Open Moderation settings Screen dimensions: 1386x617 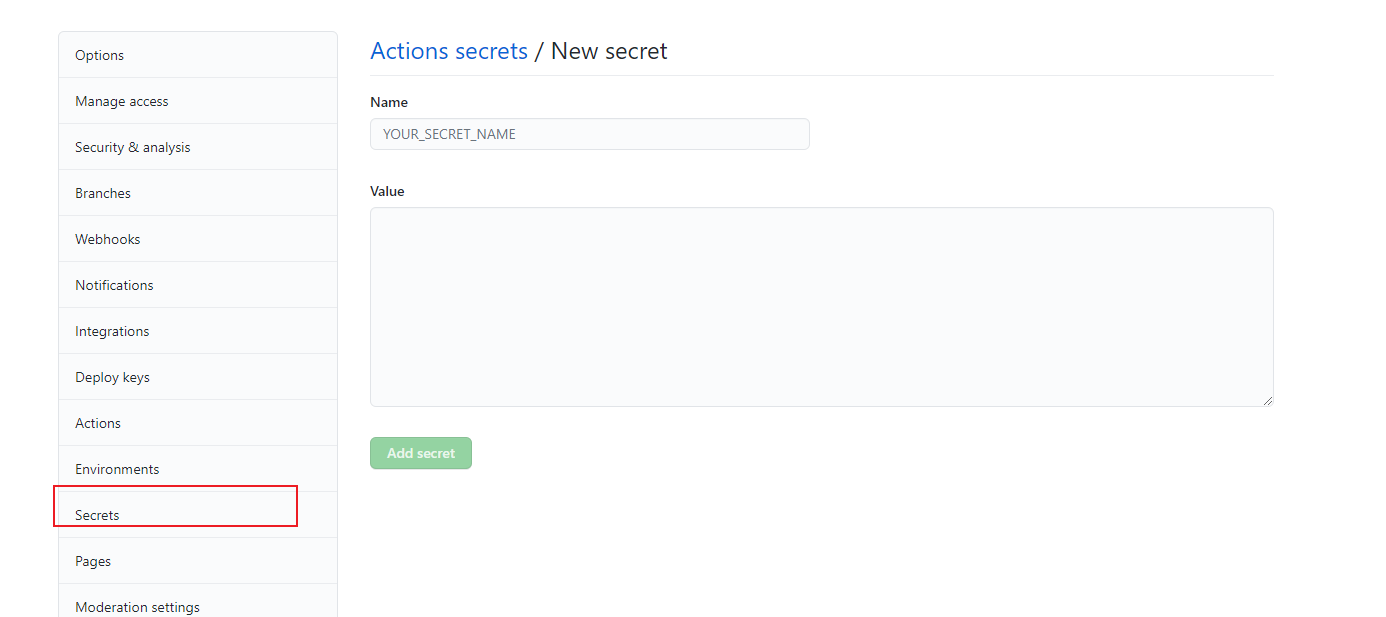tap(137, 606)
